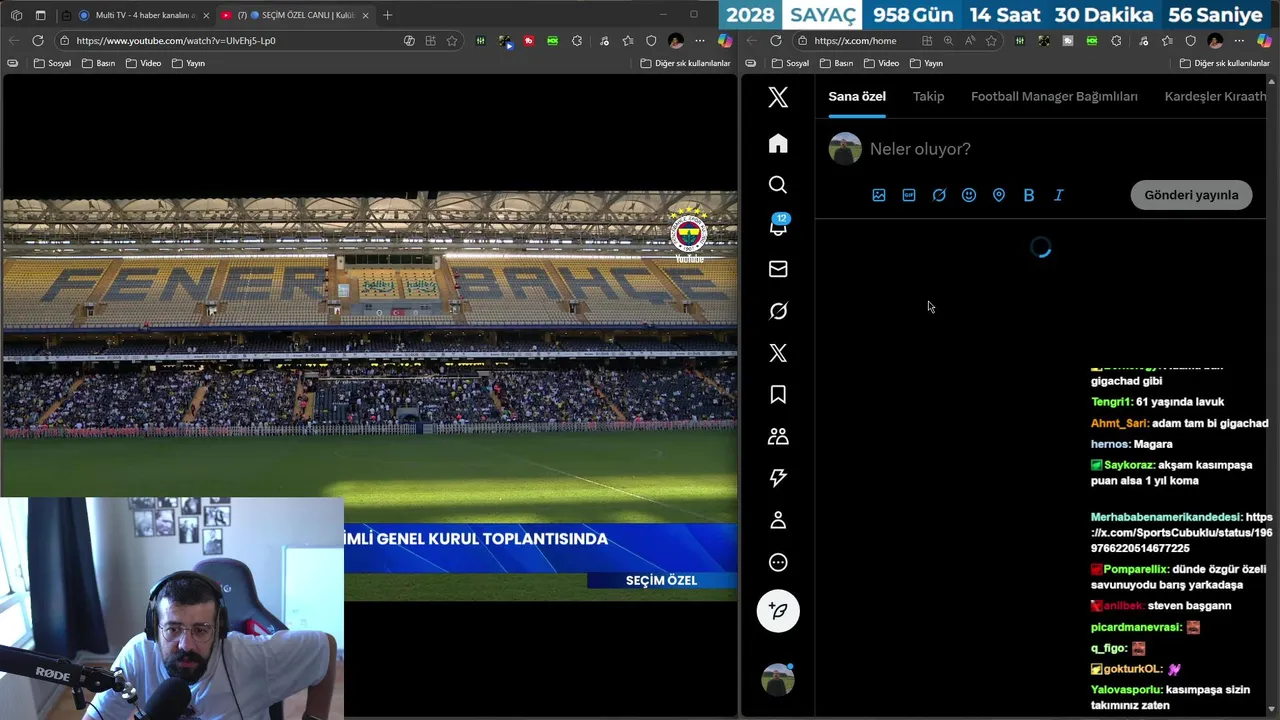The image size is (1280, 720).
Task: Open Bookmarks icon in X sidebar
Action: click(x=778, y=395)
